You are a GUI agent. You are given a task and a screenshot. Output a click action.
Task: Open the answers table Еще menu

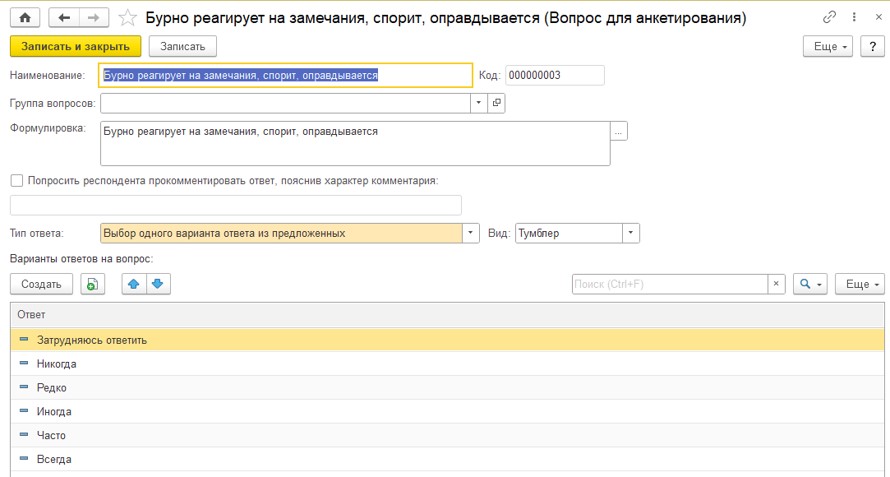tap(860, 284)
